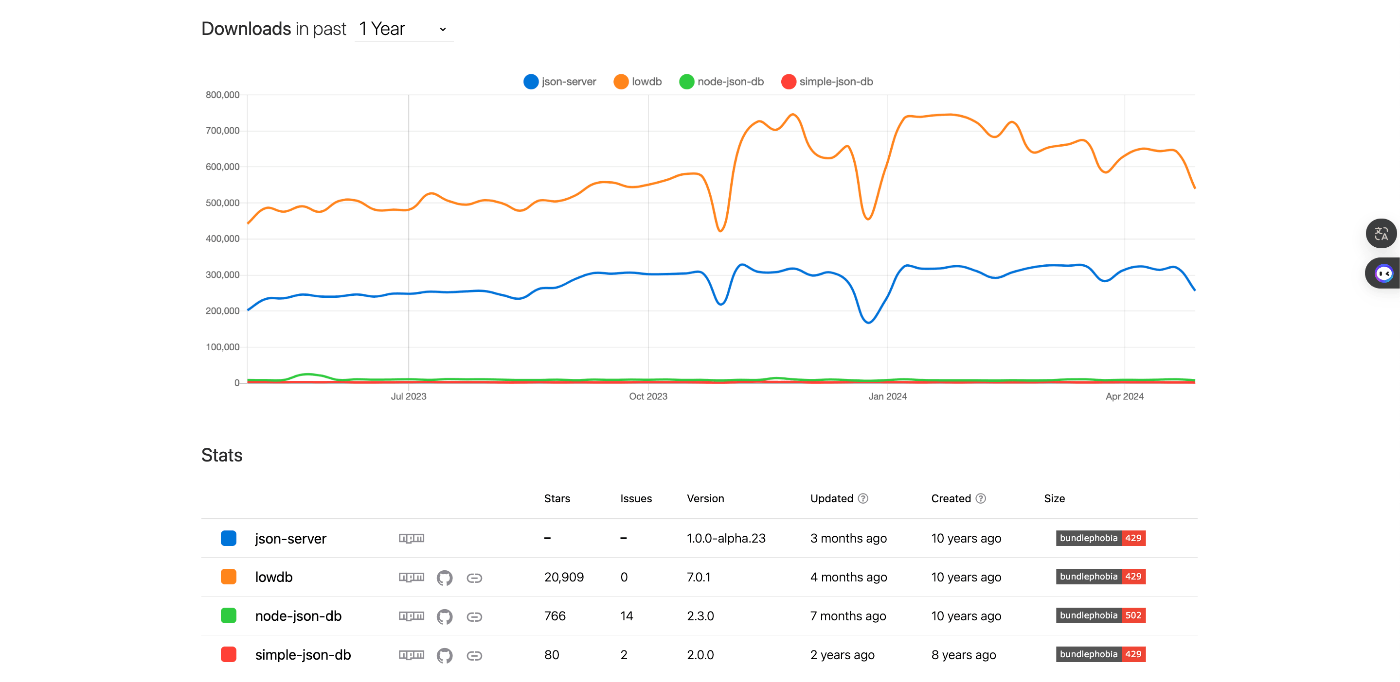Open npm page icon for node-json-db

click(x=411, y=616)
